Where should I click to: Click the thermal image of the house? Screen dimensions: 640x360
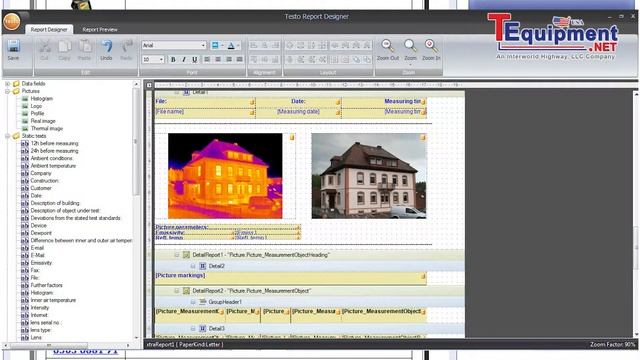pos(225,176)
